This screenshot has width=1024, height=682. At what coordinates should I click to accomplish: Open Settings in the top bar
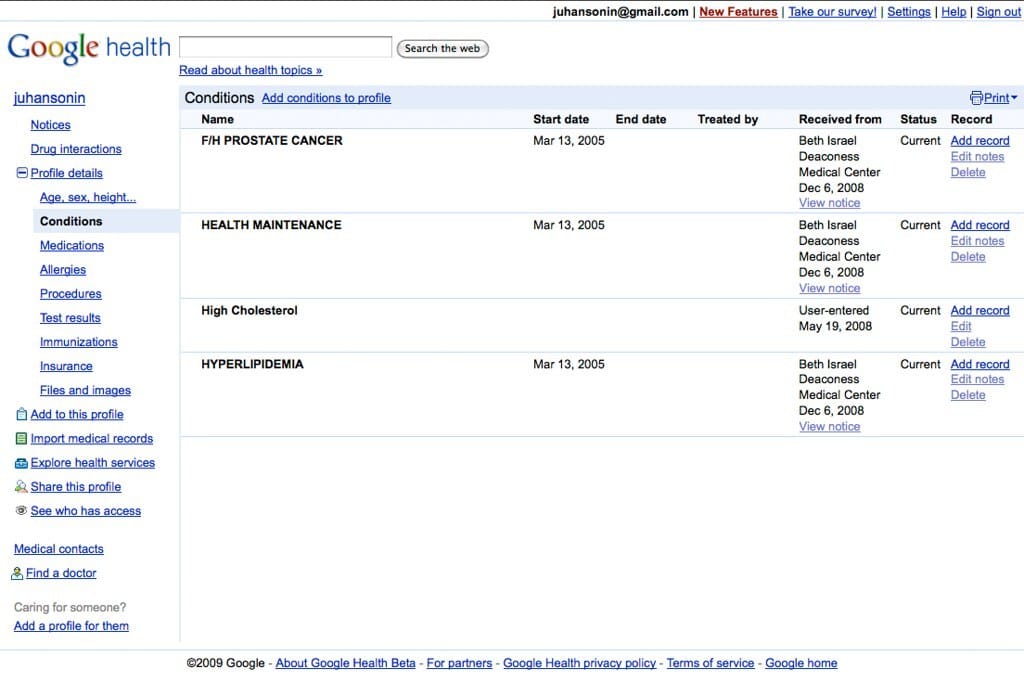pyautogui.click(x=908, y=12)
